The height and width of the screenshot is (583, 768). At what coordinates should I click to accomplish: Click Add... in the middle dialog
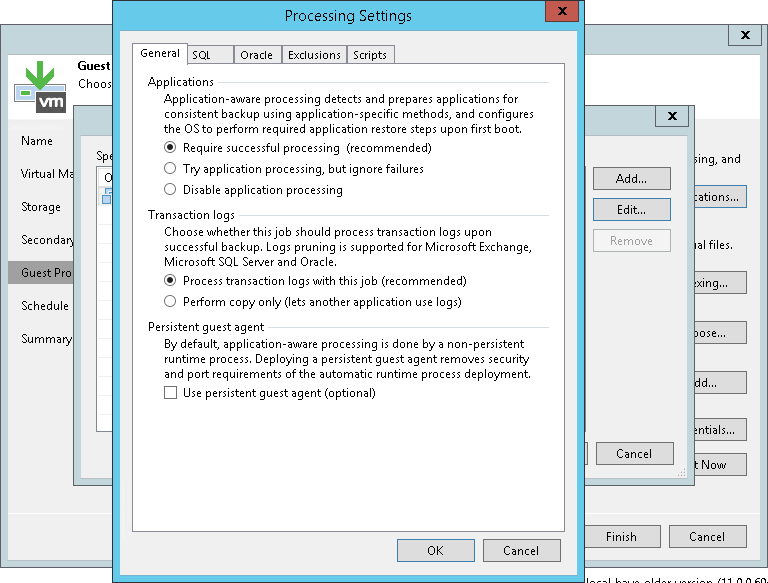click(x=631, y=179)
